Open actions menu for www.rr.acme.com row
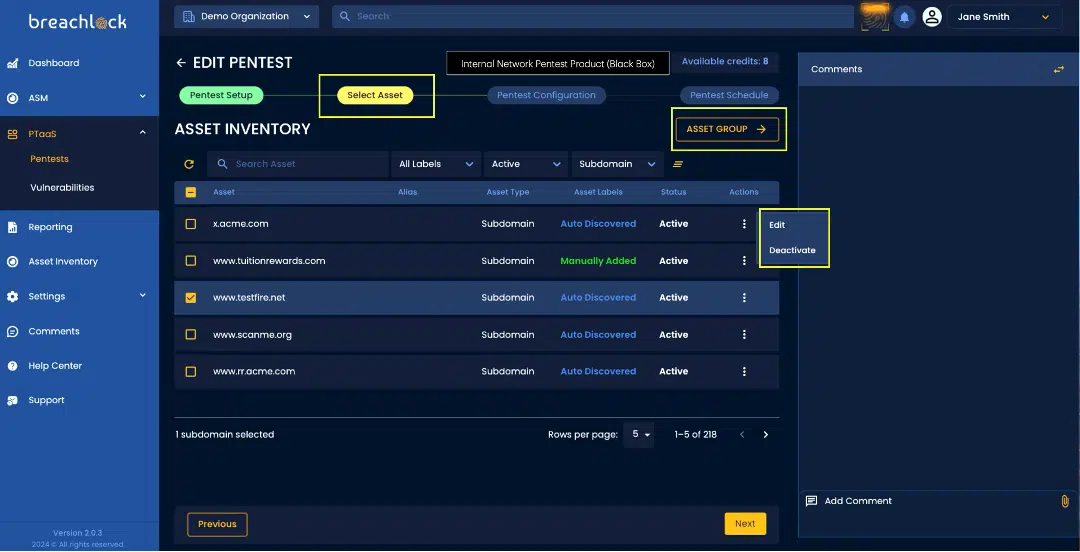 (744, 371)
